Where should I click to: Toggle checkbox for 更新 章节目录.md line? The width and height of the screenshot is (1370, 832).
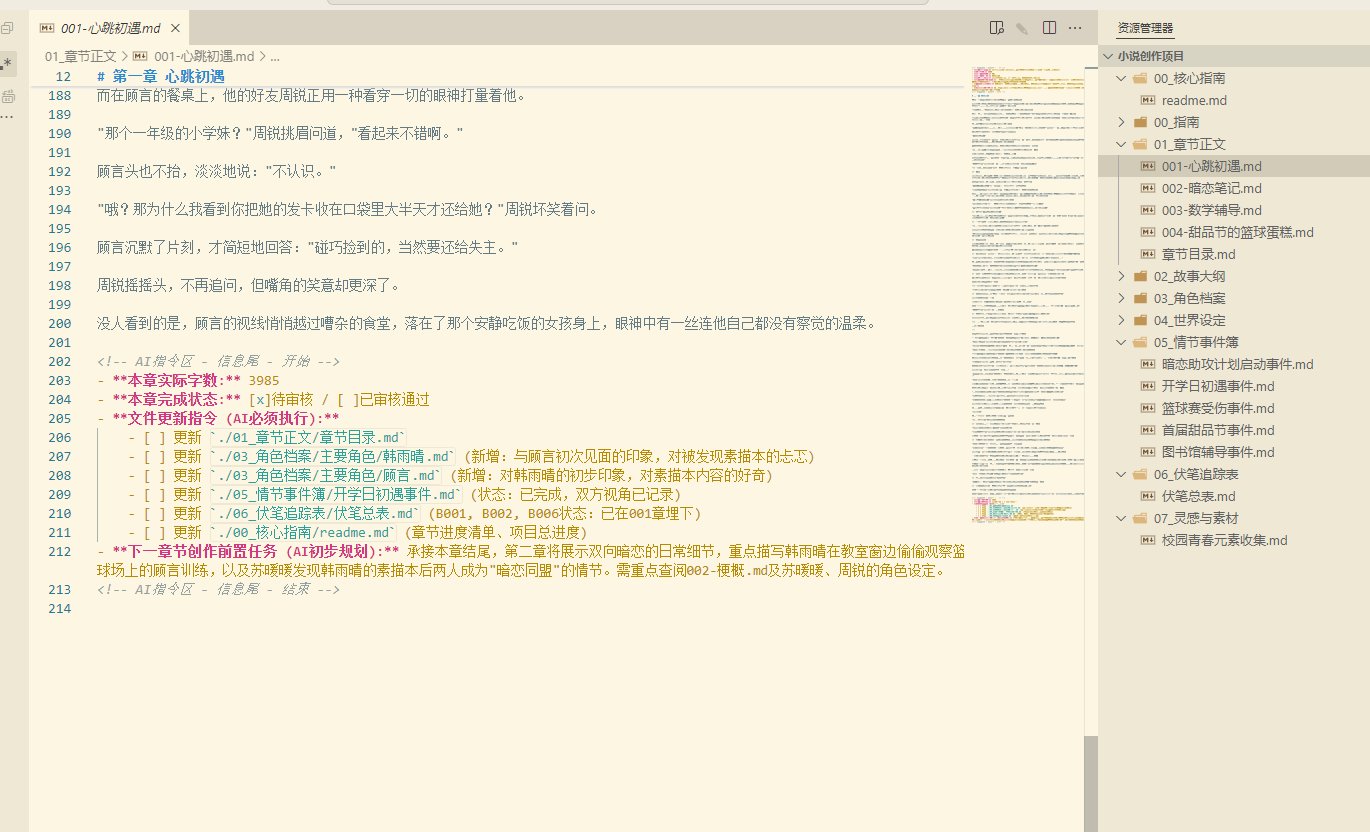point(155,437)
